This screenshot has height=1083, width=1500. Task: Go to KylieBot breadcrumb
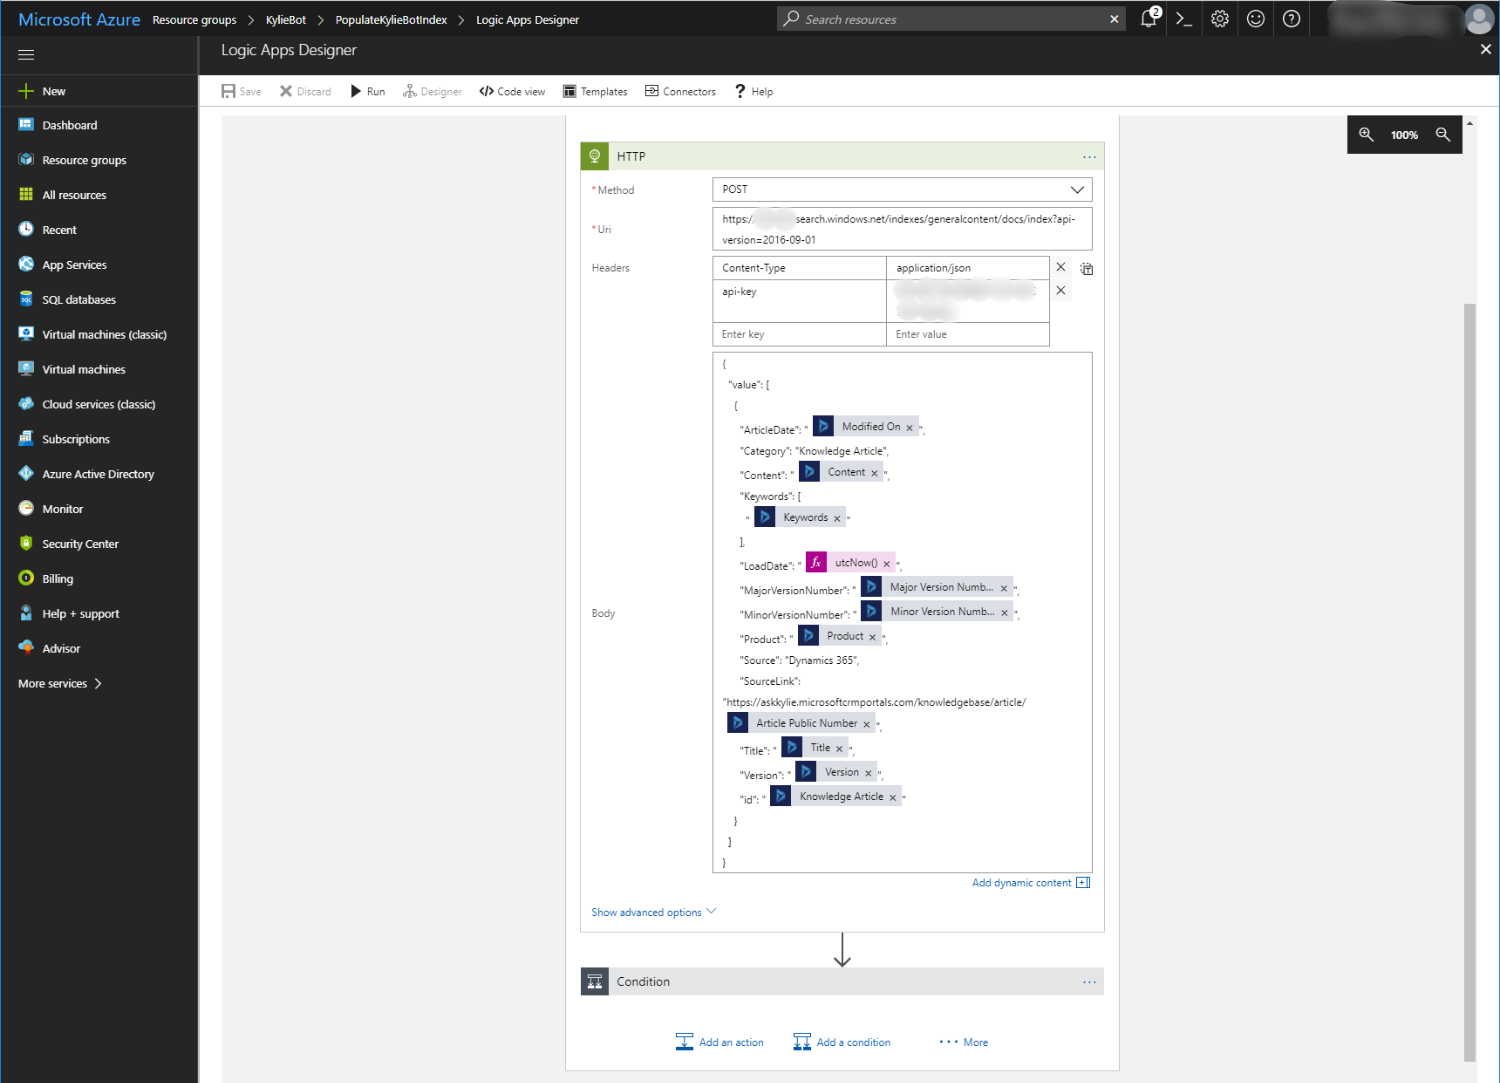(286, 20)
